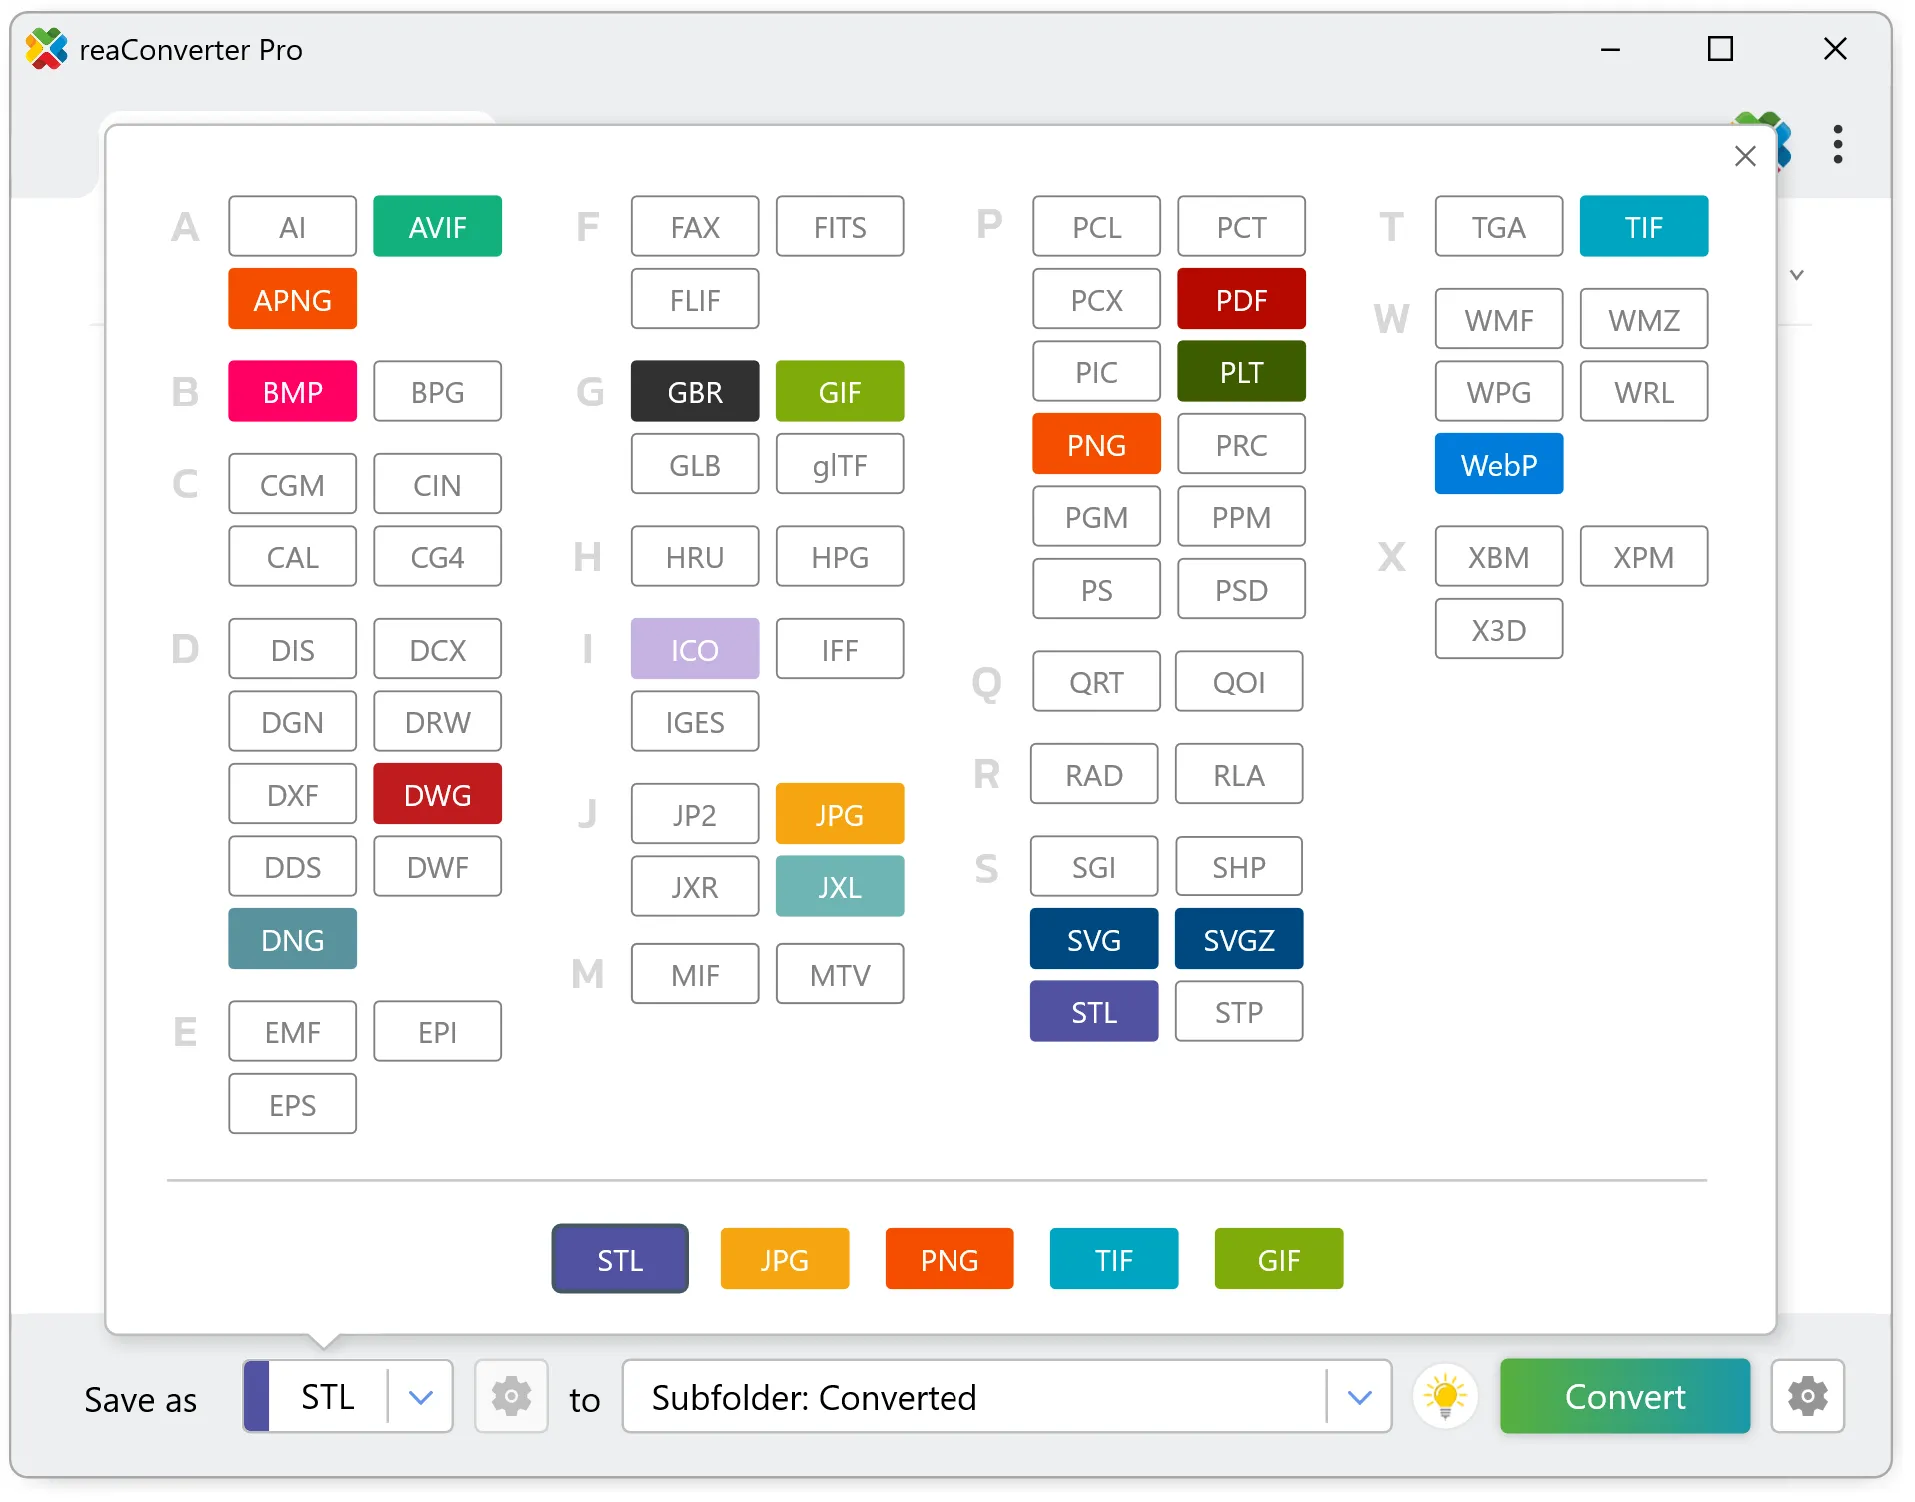Open the three-dot overflow menu
Viewport: 1915px width, 1502px height.
click(x=1838, y=146)
